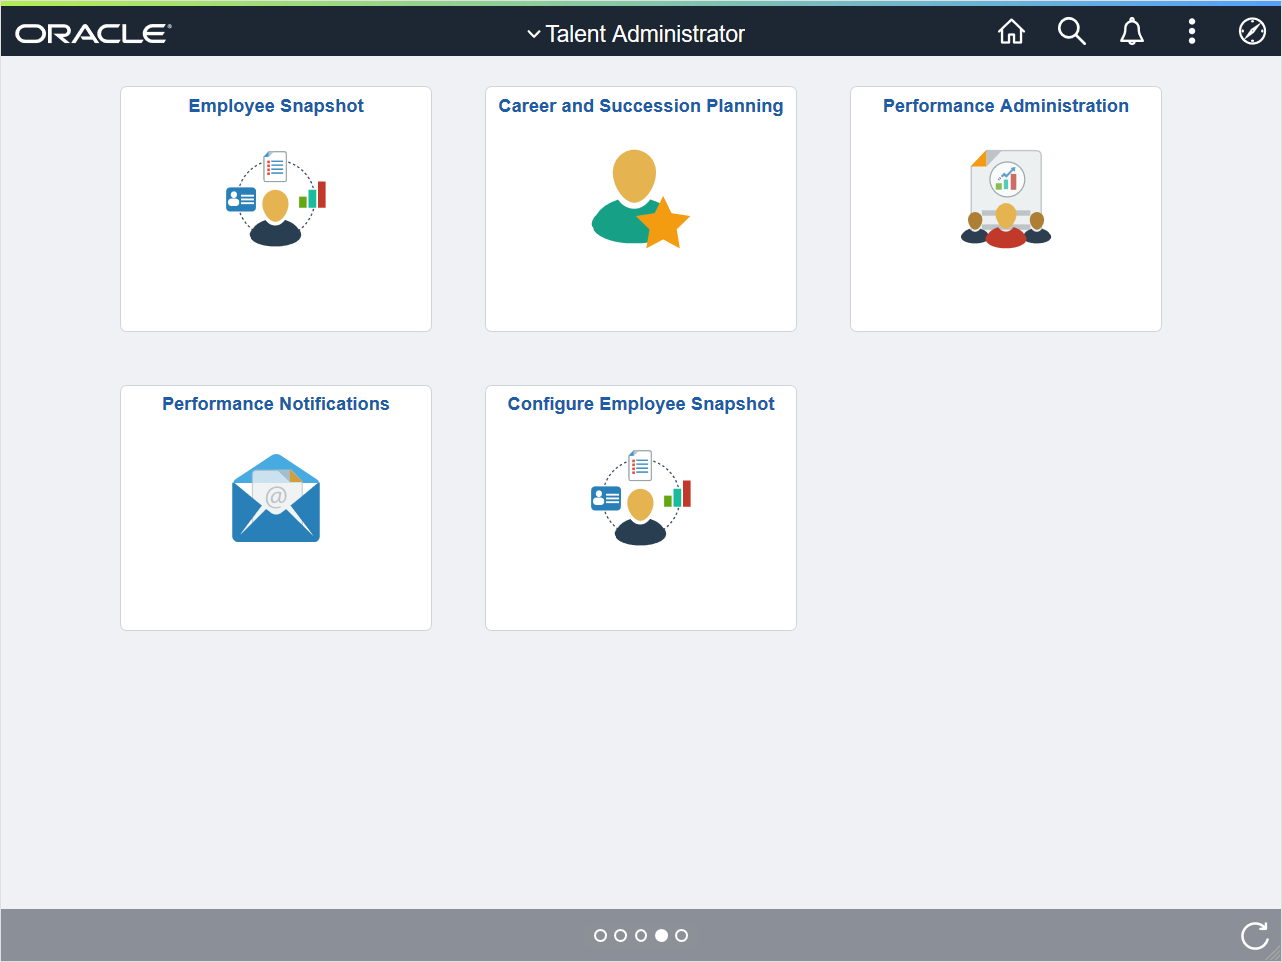1282x962 pixels.
Task: Open the NavBar compass icon
Action: (x=1252, y=32)
